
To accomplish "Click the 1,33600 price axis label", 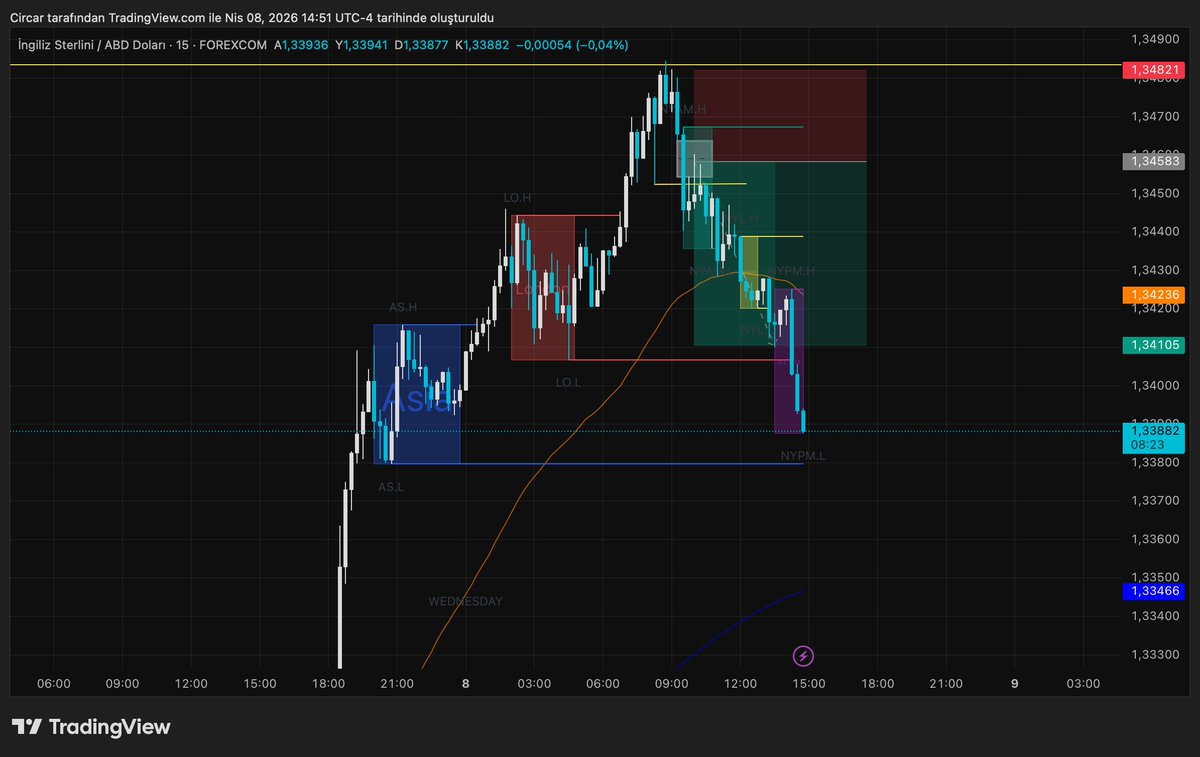I will 1155,539.
